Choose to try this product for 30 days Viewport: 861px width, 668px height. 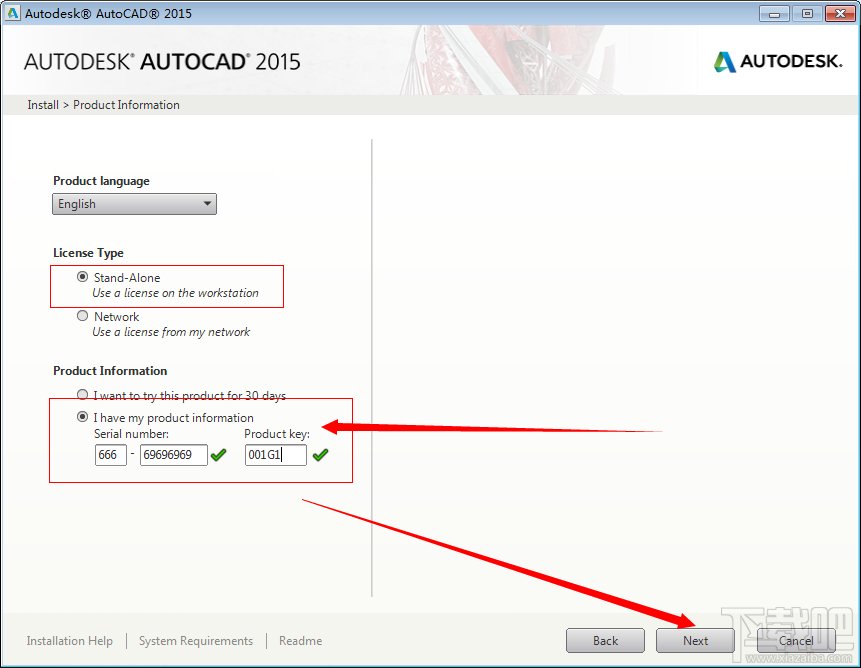pos(82,394)
